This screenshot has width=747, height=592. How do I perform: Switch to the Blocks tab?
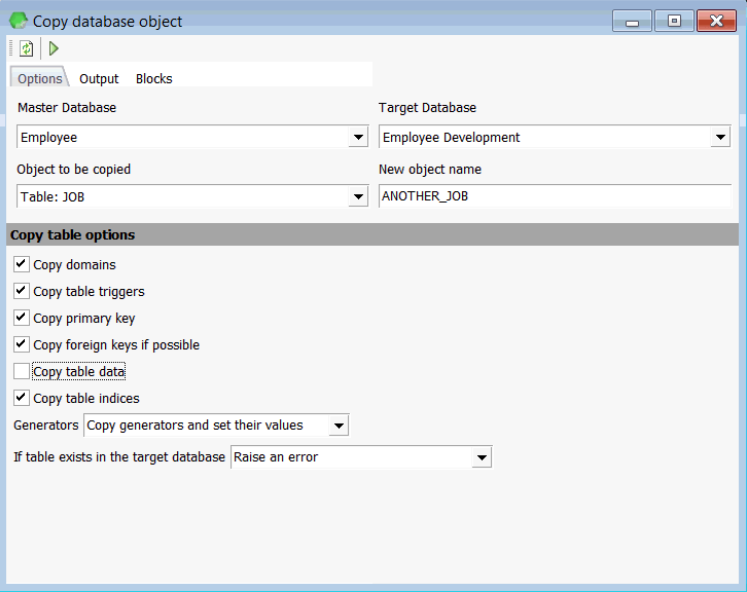coord(154,78)
